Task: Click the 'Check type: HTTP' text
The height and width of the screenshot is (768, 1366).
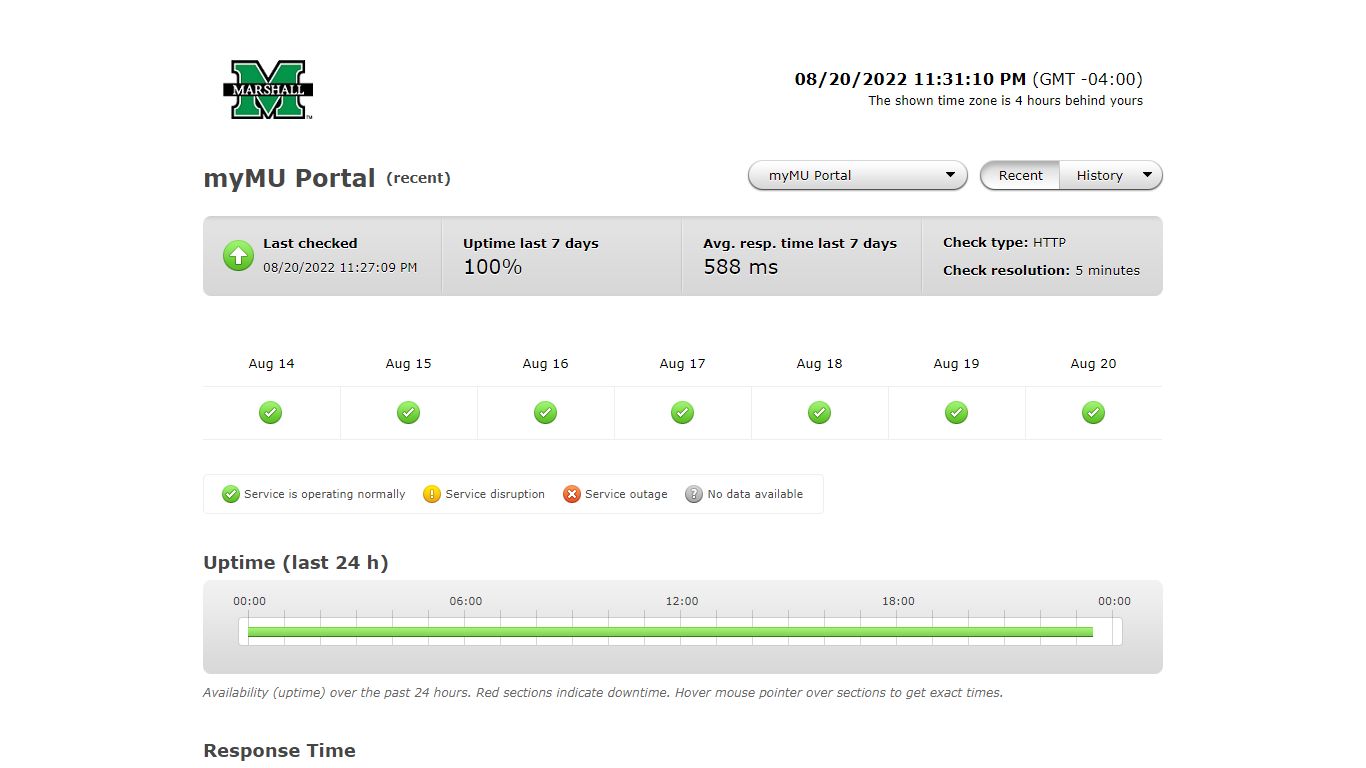Action: tap(1004, 242)
